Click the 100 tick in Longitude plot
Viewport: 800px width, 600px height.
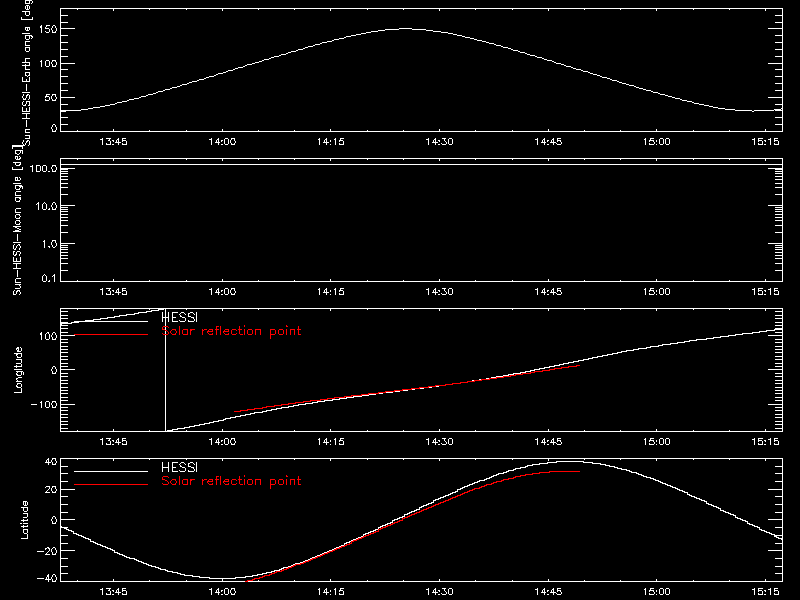pos(48,336)
